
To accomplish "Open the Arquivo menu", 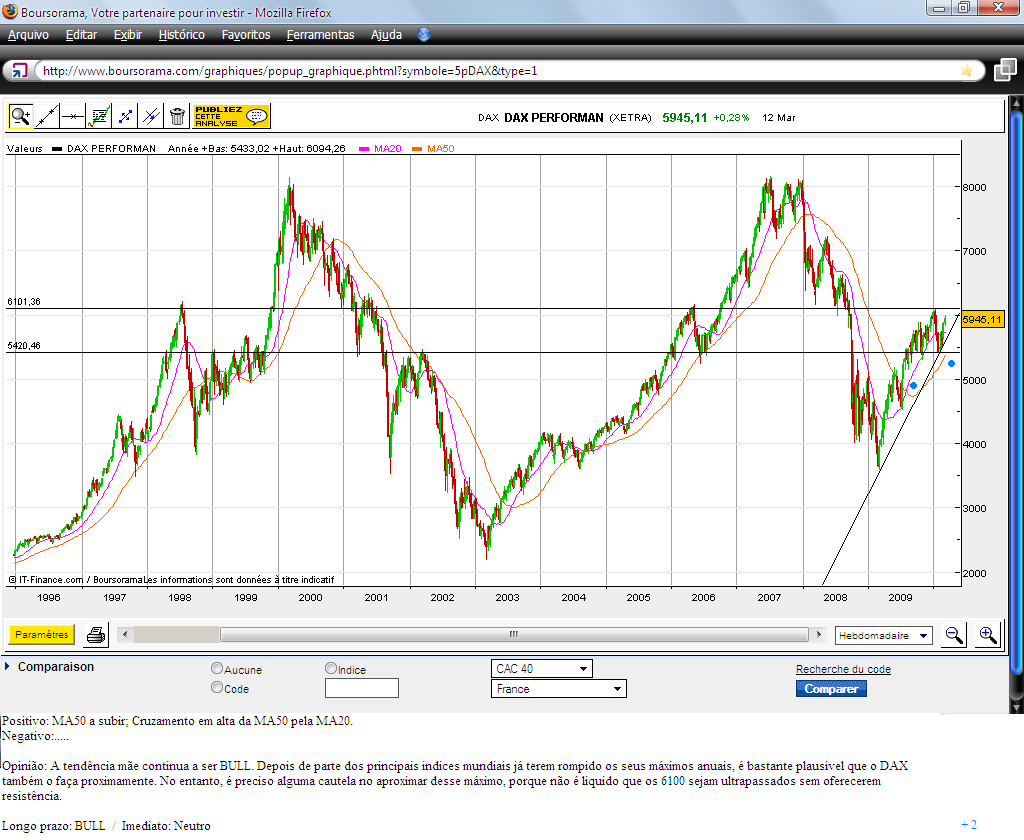I will (28, 35).
